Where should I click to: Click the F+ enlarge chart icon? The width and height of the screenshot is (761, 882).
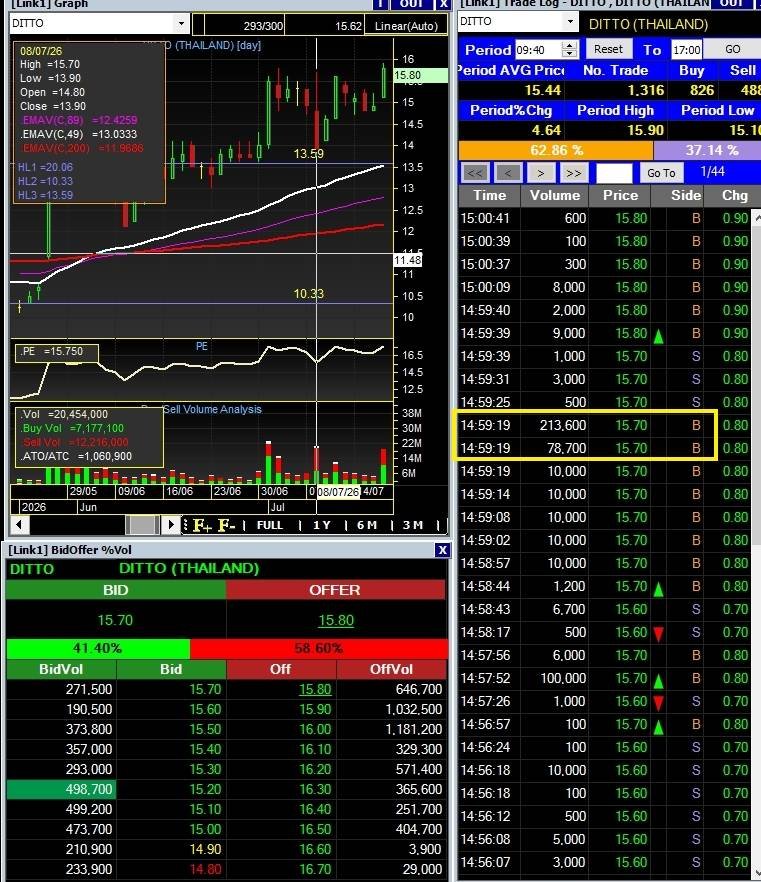coord(202,525)
